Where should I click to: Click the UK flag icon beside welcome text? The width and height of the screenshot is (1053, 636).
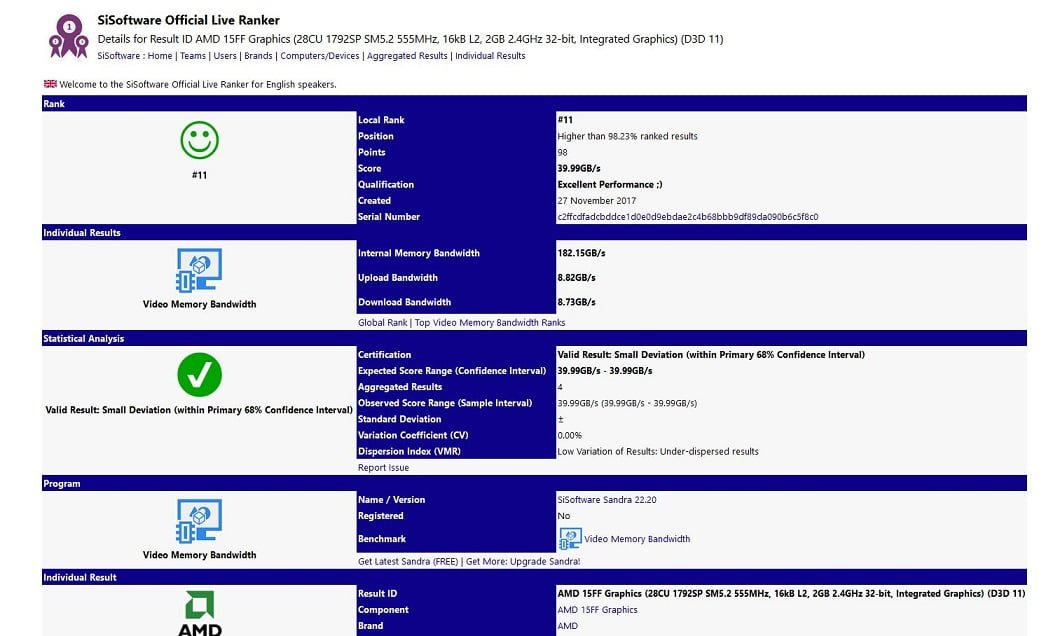[x=50, y=84]
